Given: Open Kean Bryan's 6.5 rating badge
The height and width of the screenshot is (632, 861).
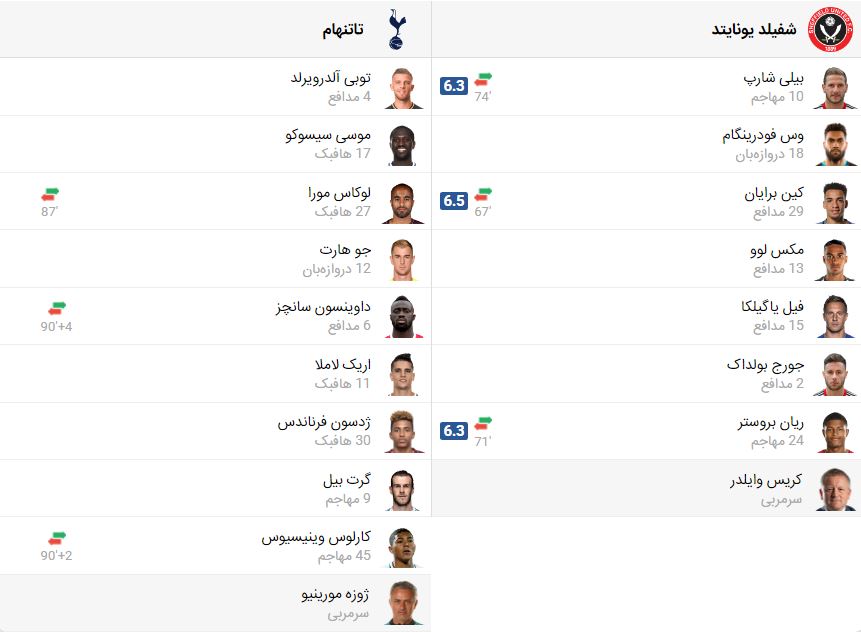Looking at the screenshot, I should (x=453, y=200).
